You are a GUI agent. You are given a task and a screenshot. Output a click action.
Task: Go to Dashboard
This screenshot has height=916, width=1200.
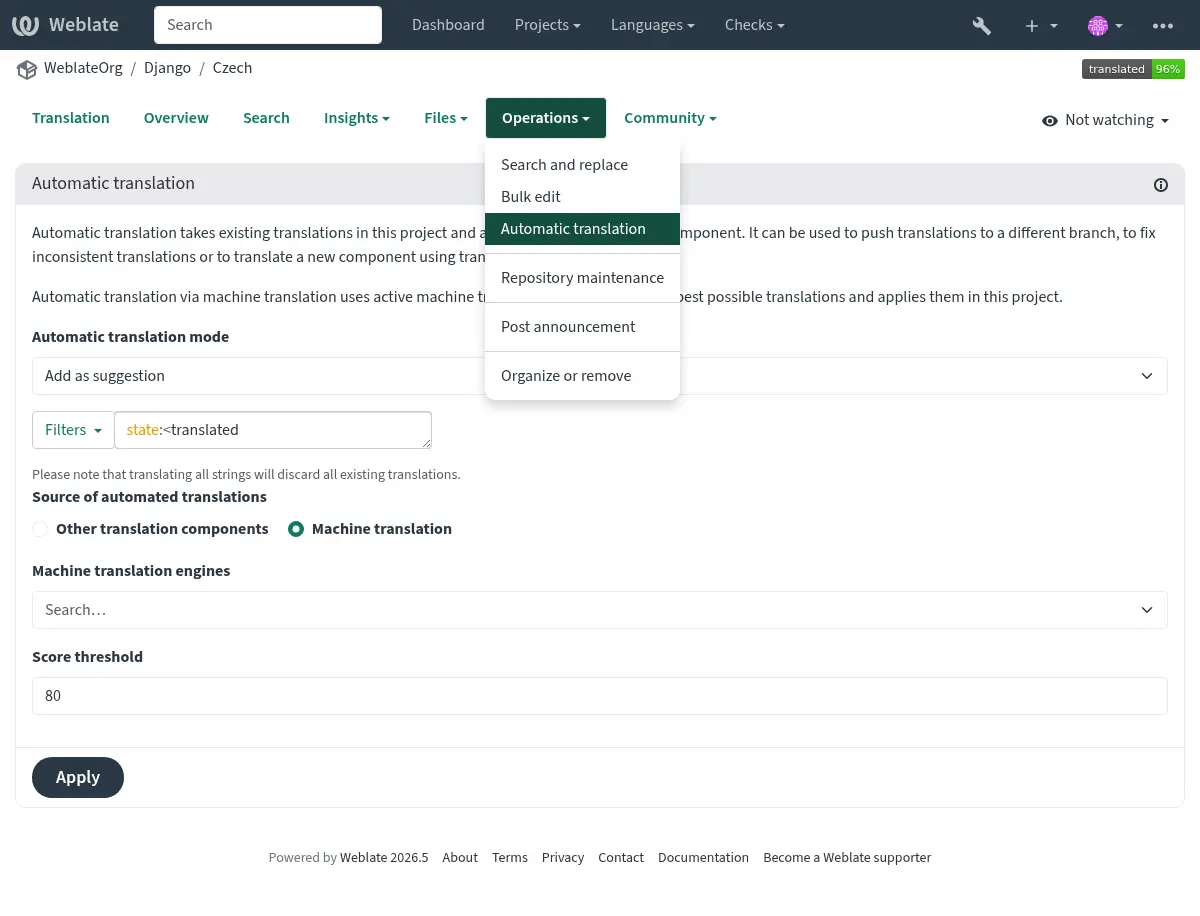[448, 25]
